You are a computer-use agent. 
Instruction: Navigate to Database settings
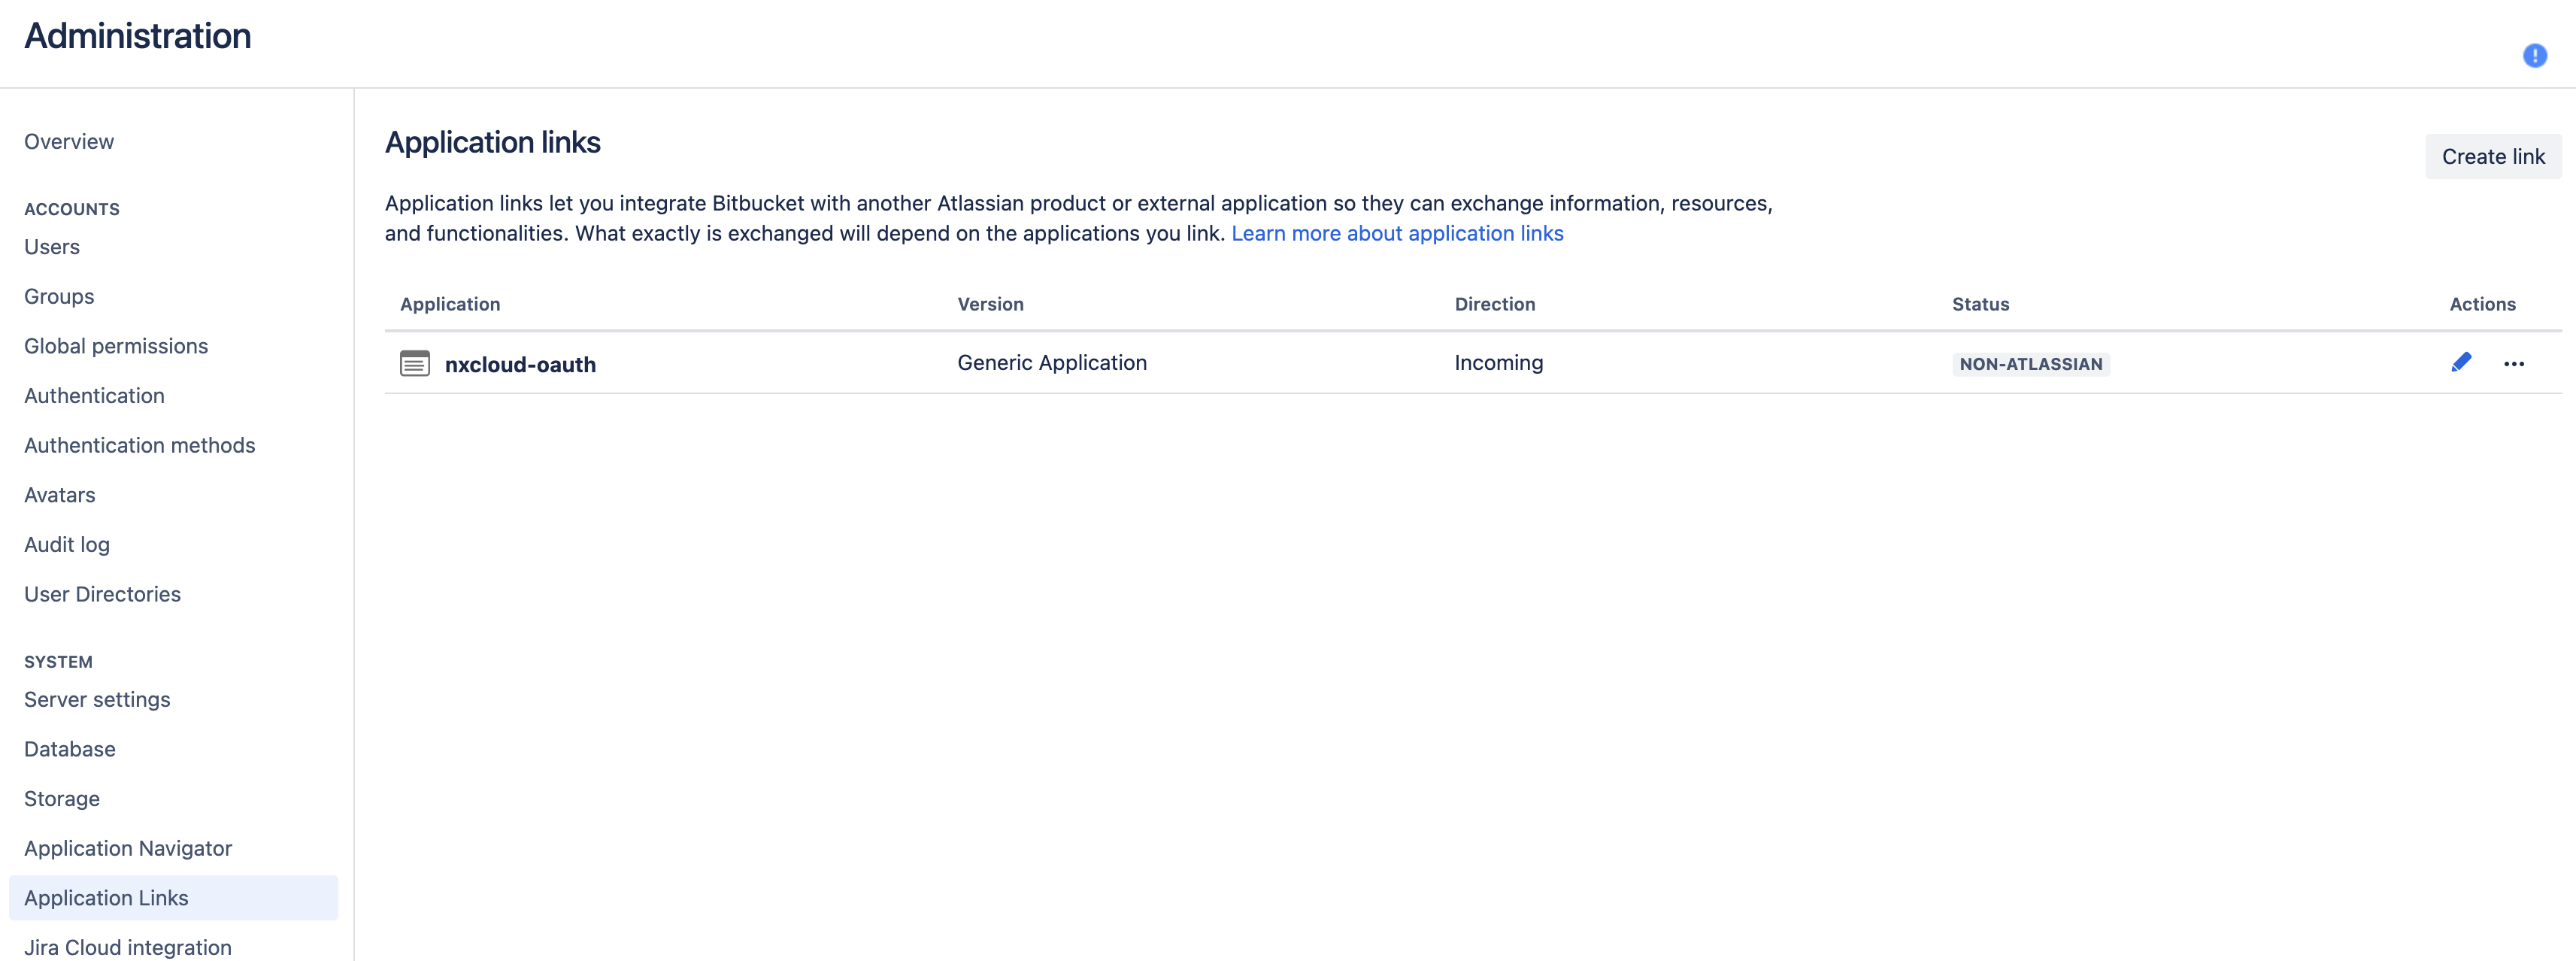(70, 750)
